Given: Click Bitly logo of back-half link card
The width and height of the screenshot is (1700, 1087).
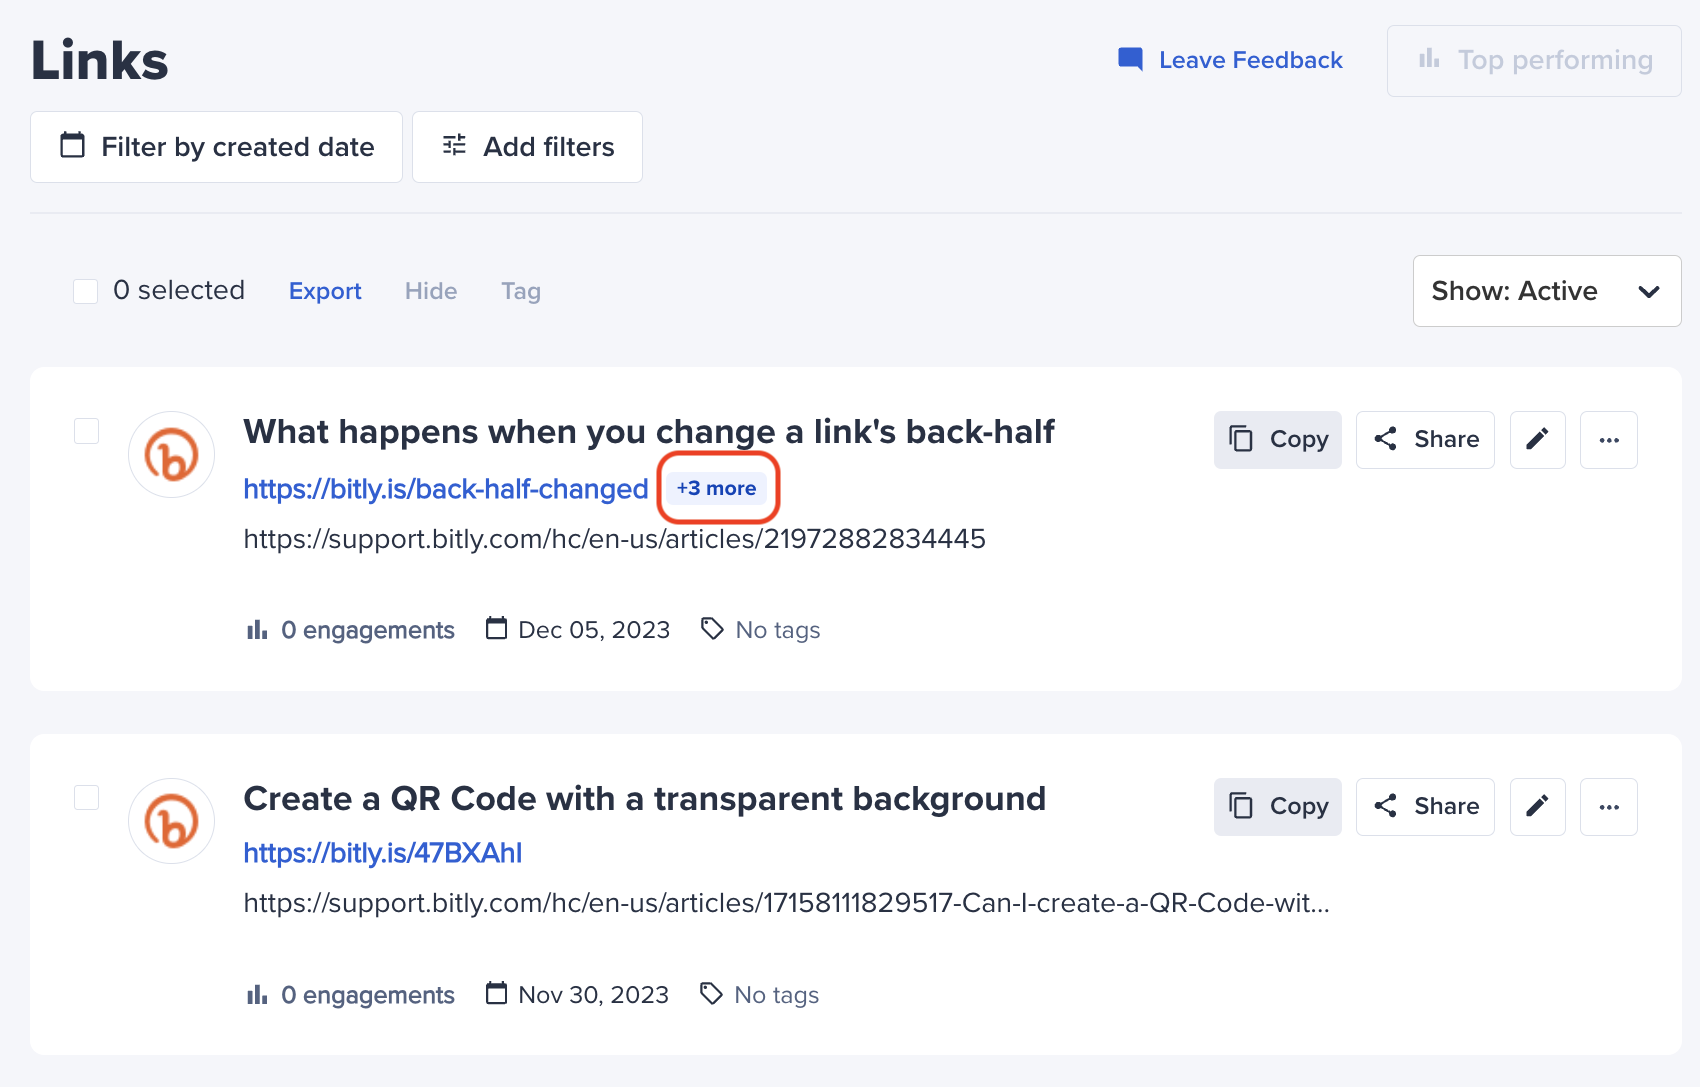Looking at the screenshot, I should coord(172,455).
